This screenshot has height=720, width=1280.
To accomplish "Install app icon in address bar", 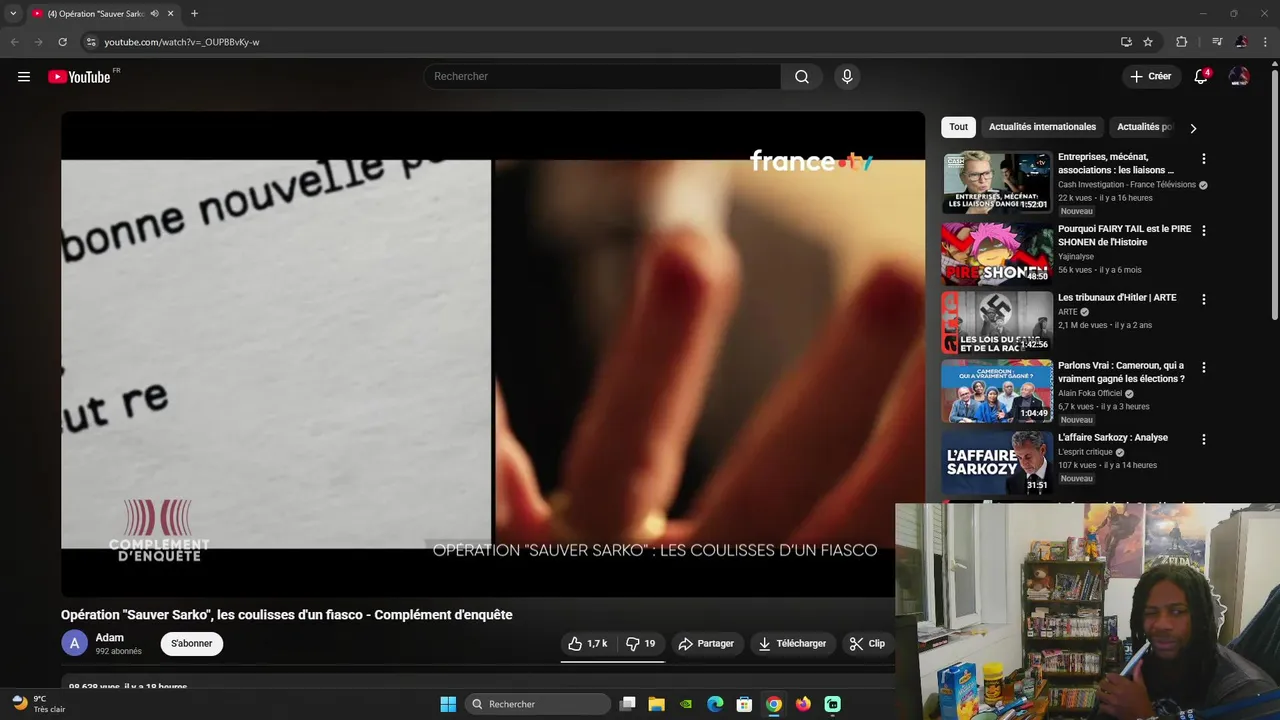I will [x=1126, y=42].
